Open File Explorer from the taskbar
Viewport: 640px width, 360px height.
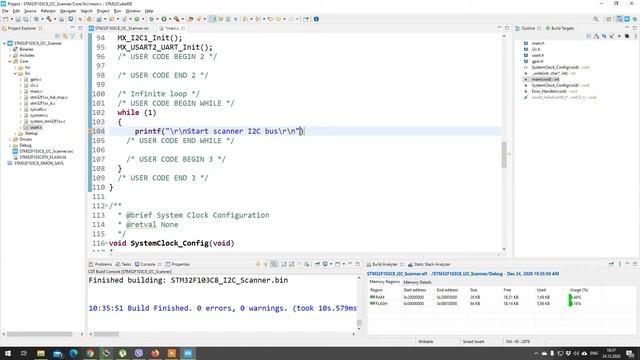click(x=41, y=353)
